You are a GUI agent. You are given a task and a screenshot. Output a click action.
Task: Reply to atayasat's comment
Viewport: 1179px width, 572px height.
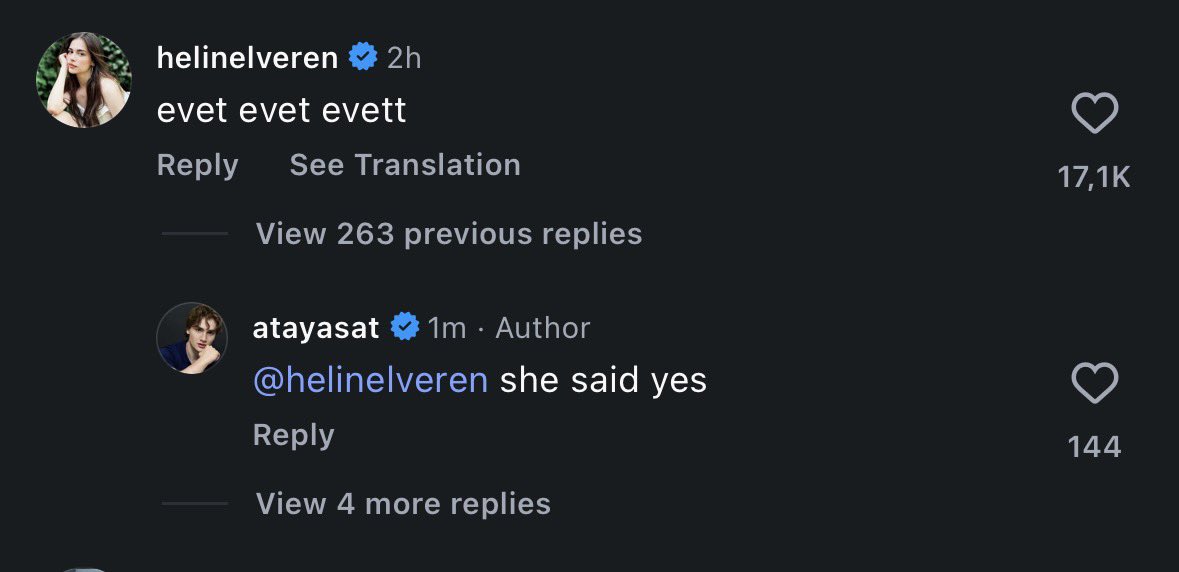(x=294, y=435)
